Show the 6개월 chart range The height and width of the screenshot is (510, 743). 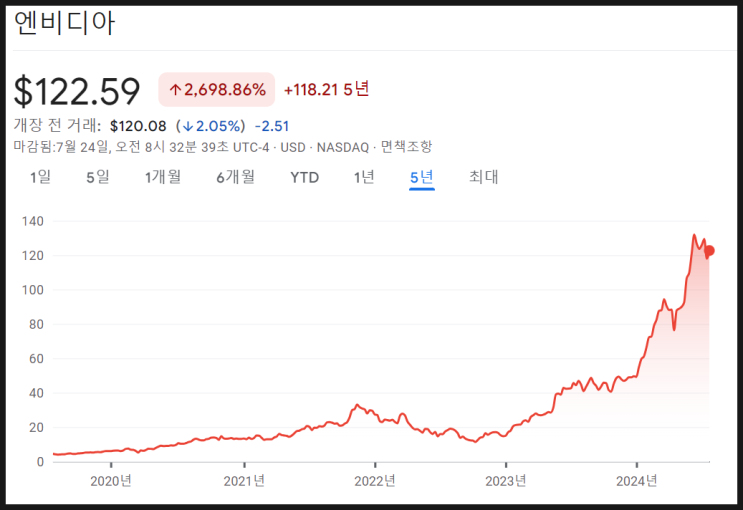click(236, 177)
